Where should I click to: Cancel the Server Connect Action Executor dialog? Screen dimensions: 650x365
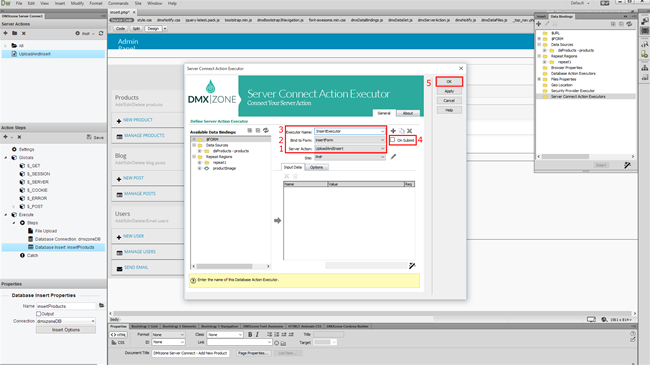[449, 100]
